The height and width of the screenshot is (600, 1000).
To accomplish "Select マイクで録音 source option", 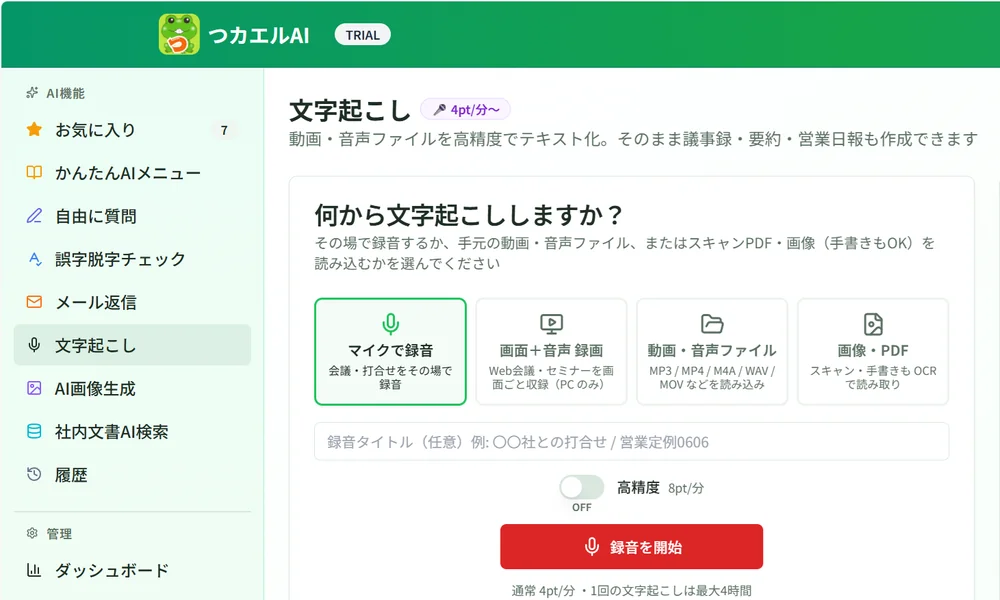I will [x=390, y=351].
